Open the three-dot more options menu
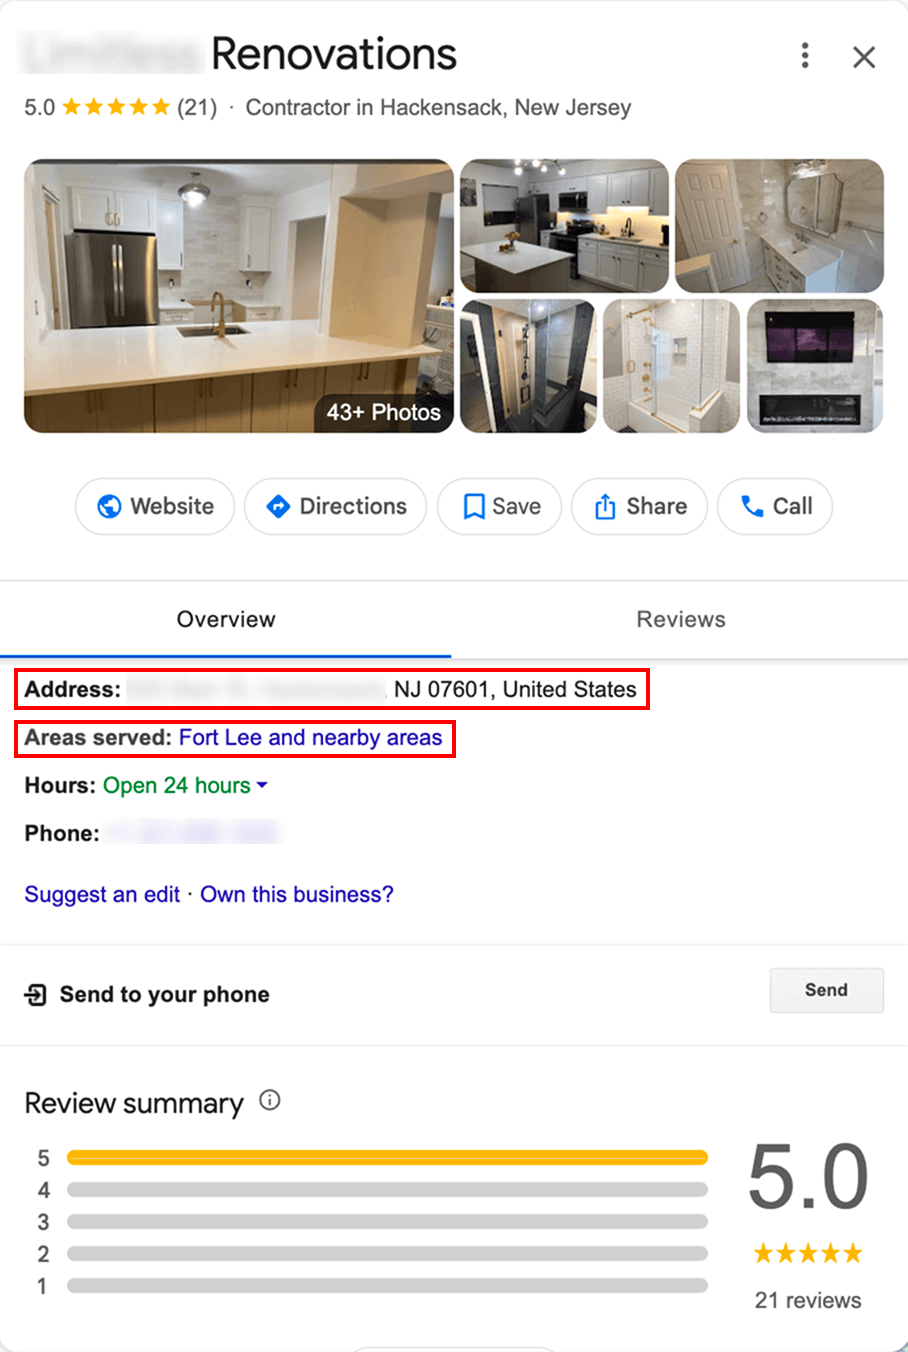Image resolution: width=908 pixels, height=1352 pixels. click(x=805, y=56)
